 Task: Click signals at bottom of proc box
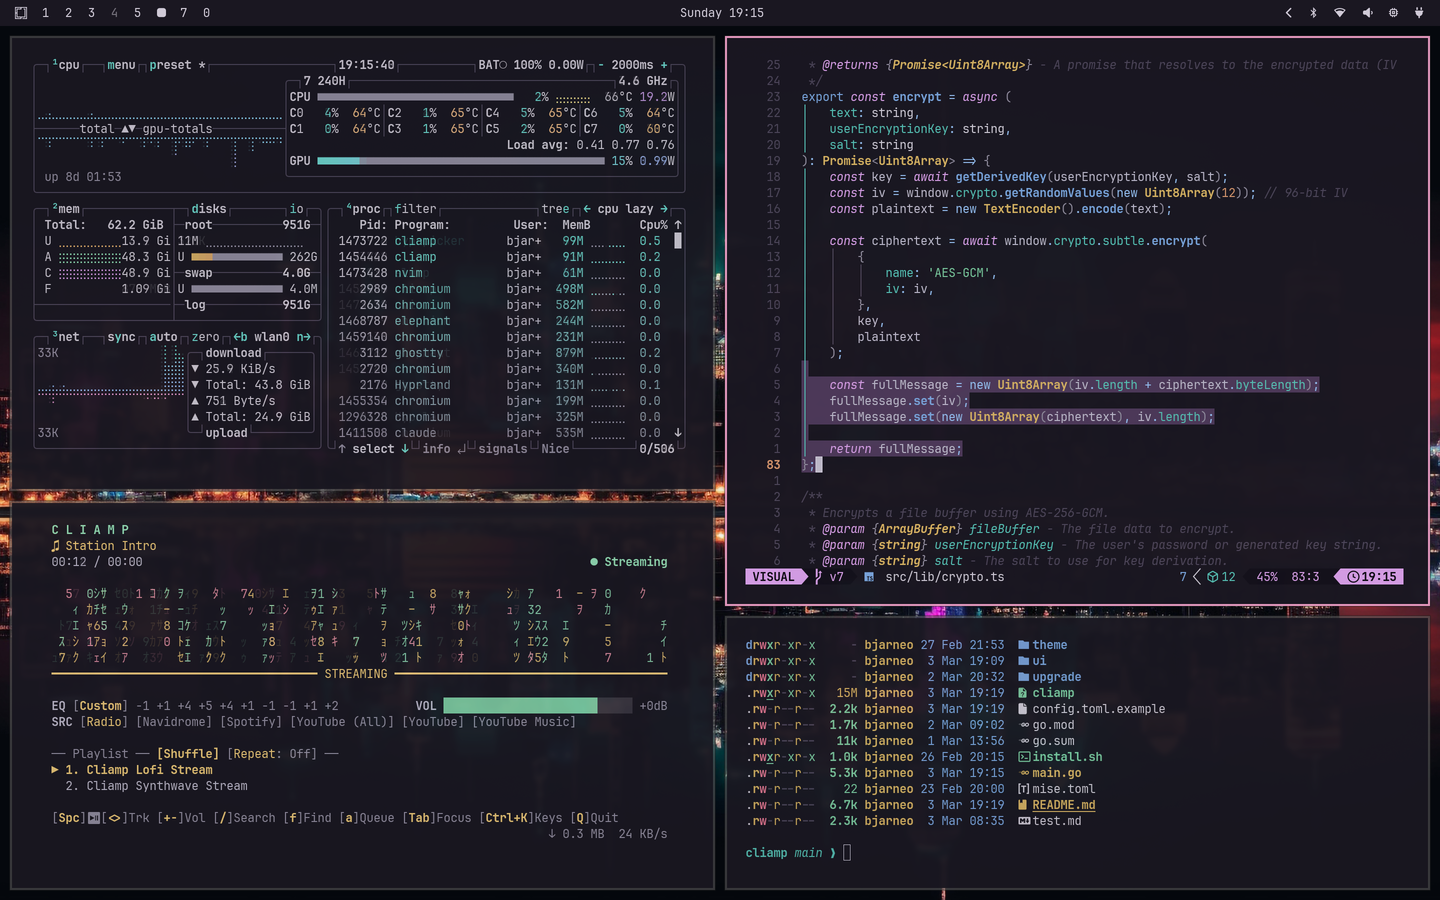[x=502, y=449]
